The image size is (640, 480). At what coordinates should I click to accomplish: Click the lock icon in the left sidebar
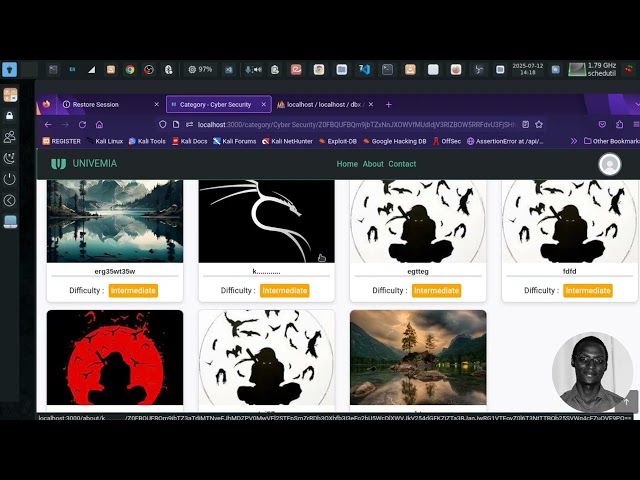(9, 116)
